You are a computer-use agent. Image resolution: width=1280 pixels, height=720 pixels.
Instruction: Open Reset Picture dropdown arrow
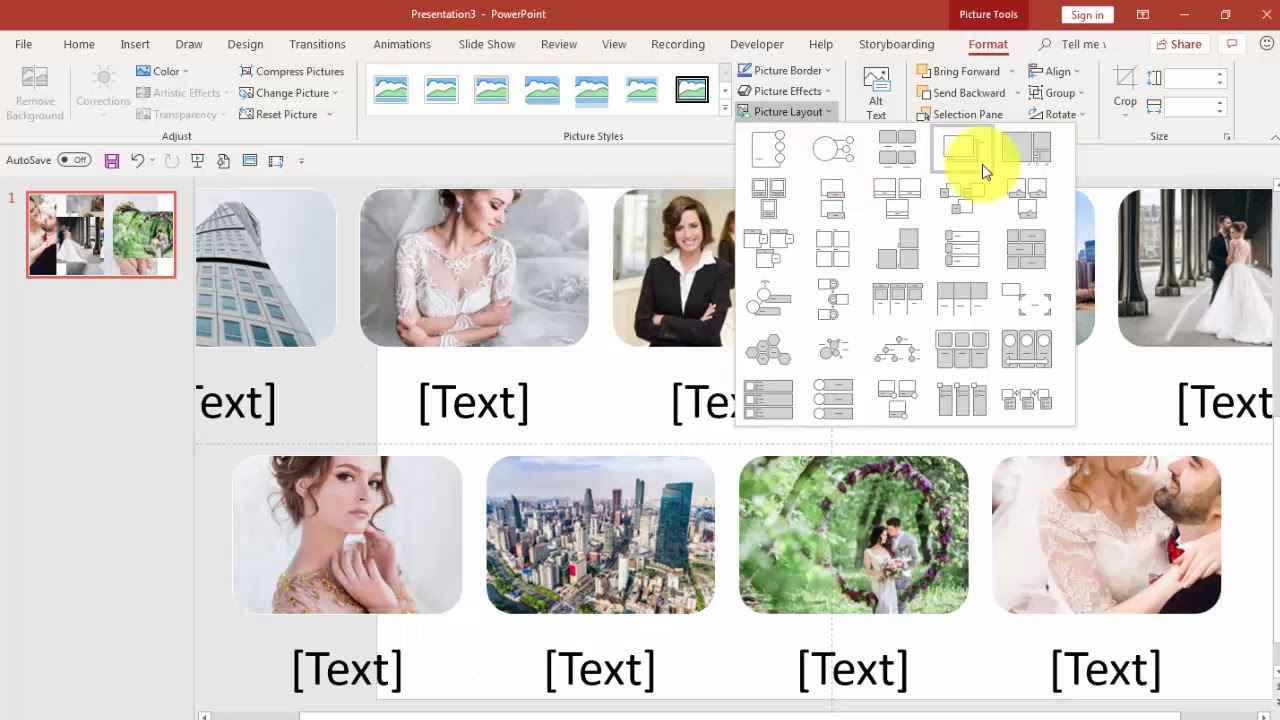[x=329, y=114]
